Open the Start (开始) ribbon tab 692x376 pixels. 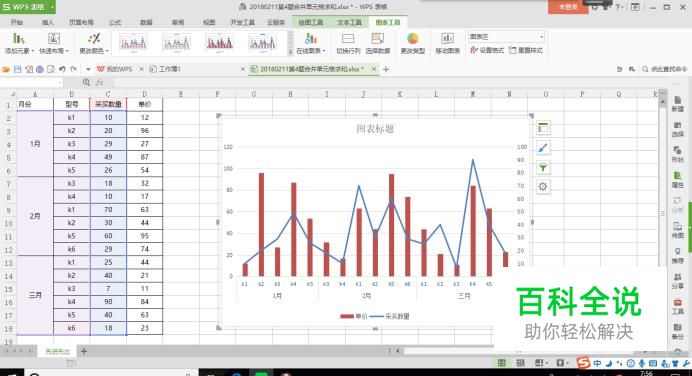(17, 23)
